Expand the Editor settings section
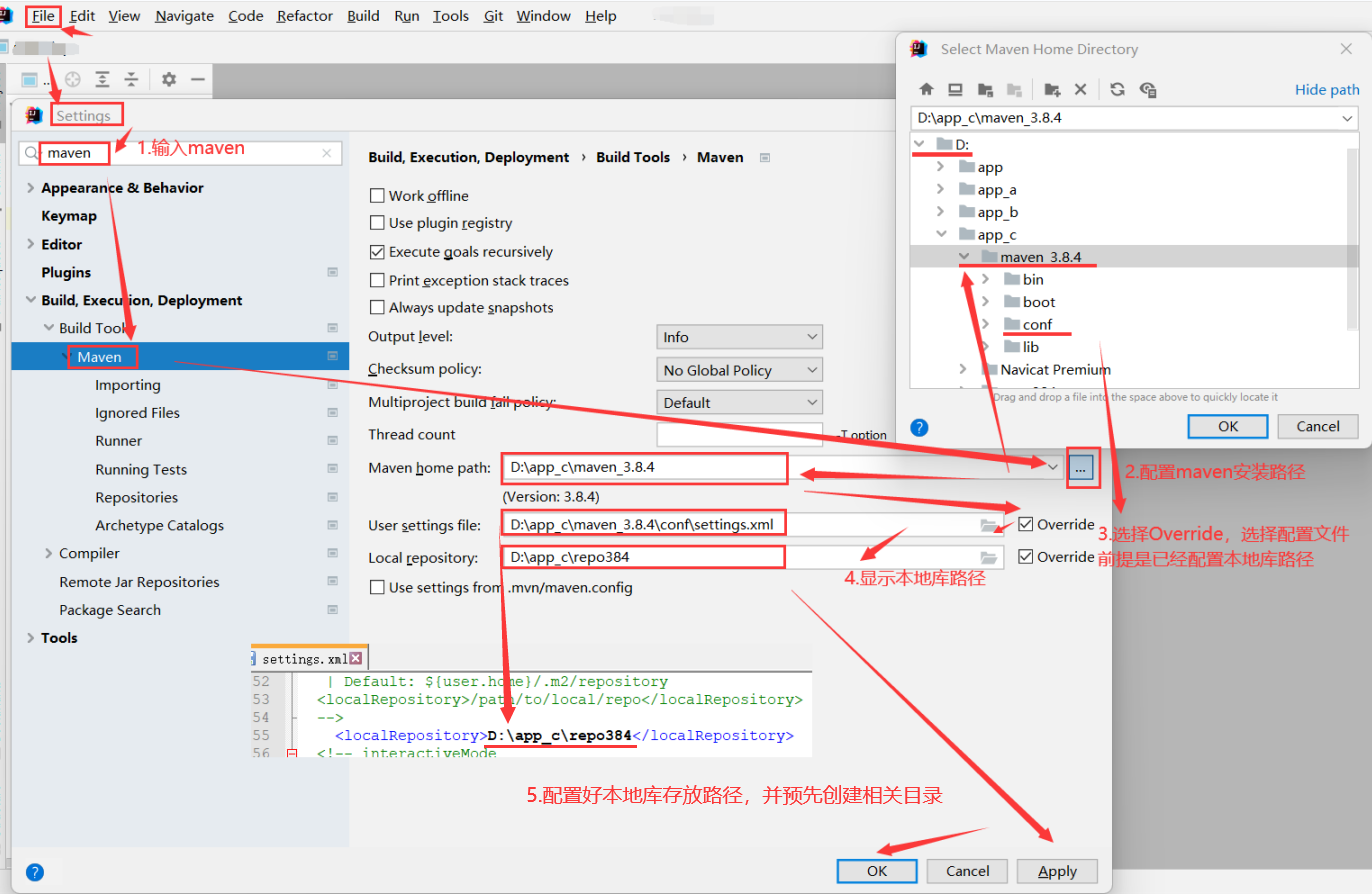Screen dimensions: 1372x894 coord(31,244)
